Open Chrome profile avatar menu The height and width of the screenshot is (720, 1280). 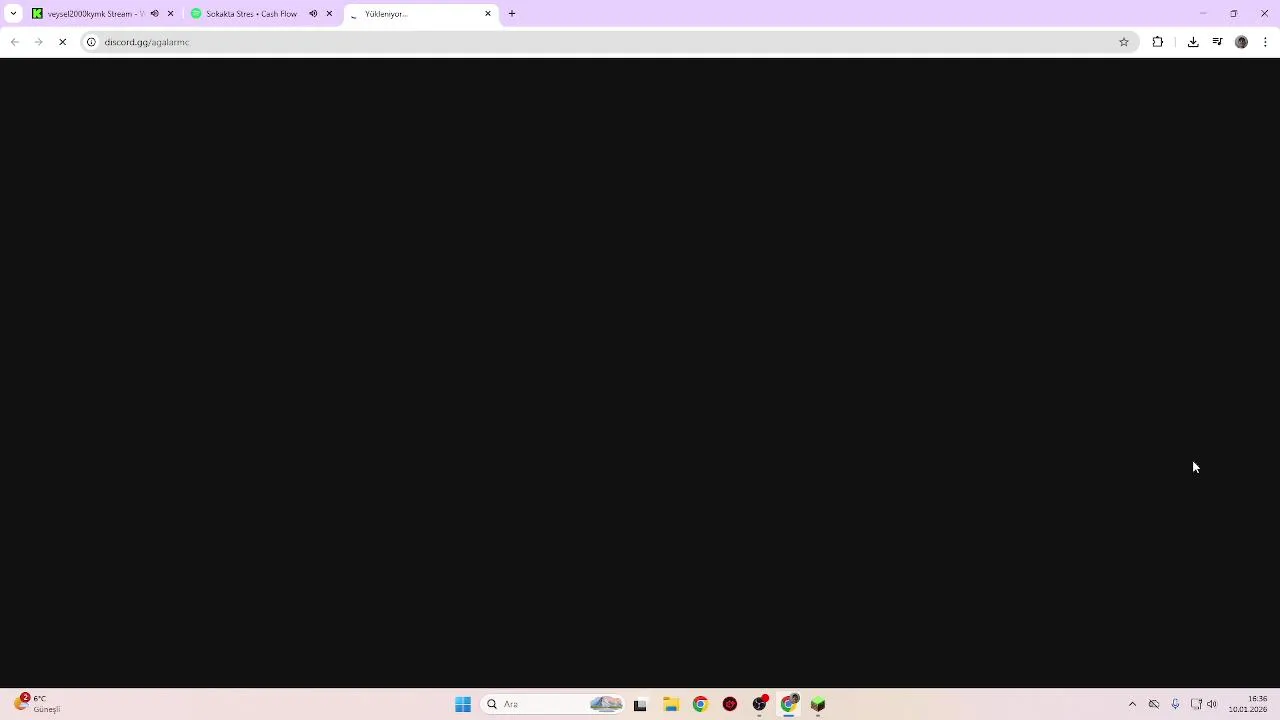click(1241, 42)
